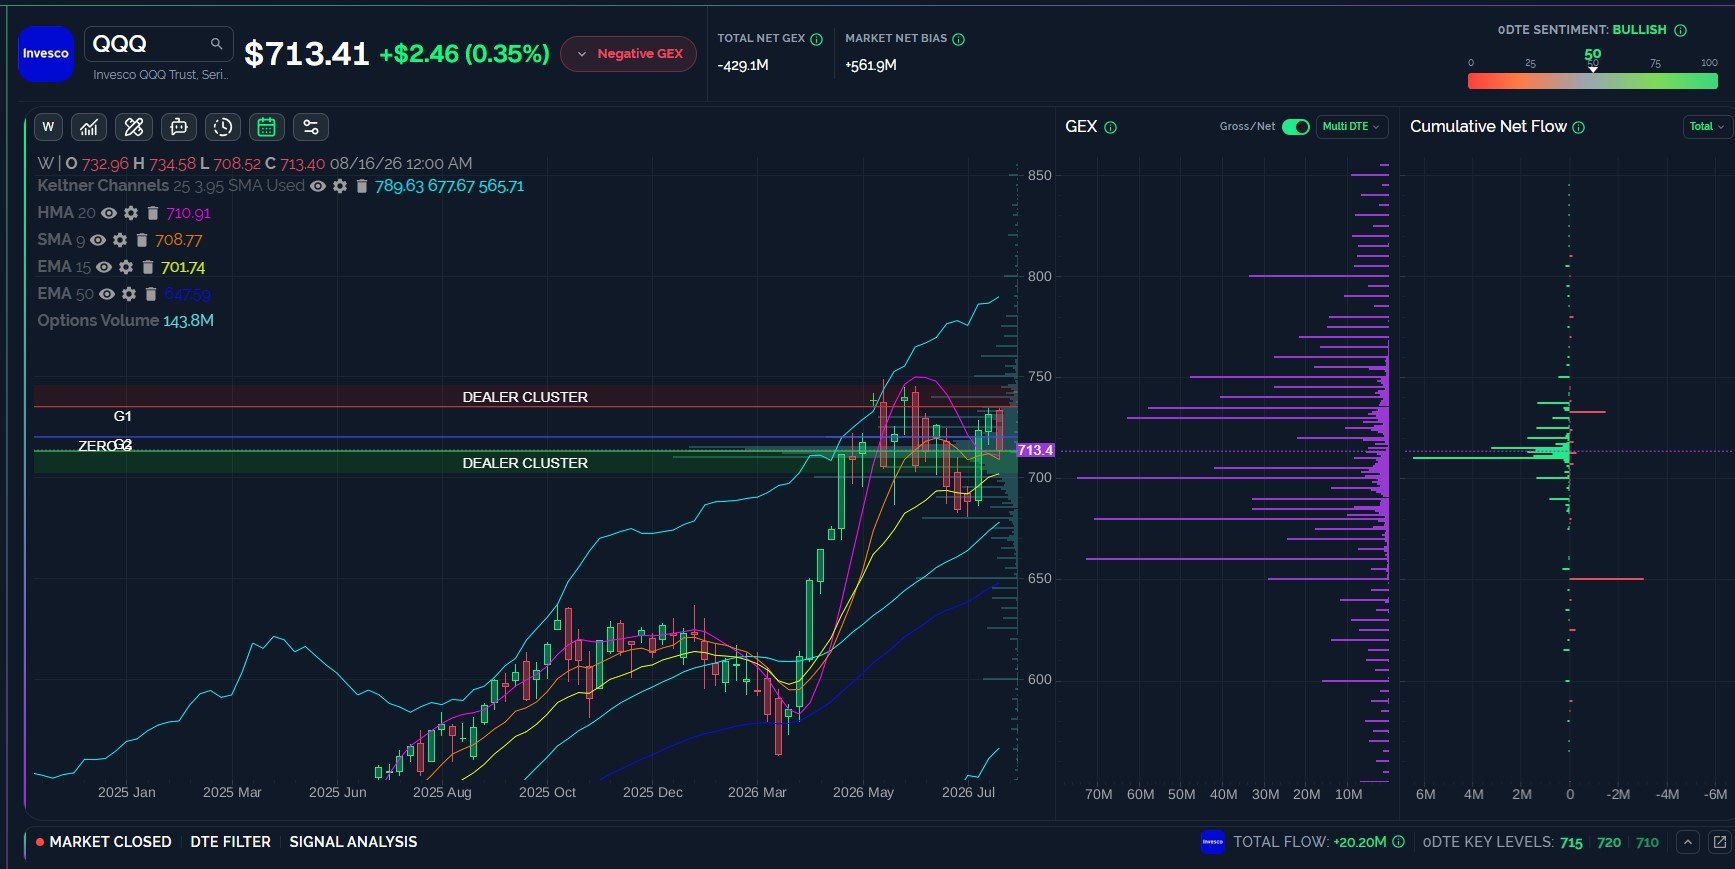Open EMA 15 settings gear
This screenshot has height=869, width=1735.
pyautogui.click(x=126, y=267)
